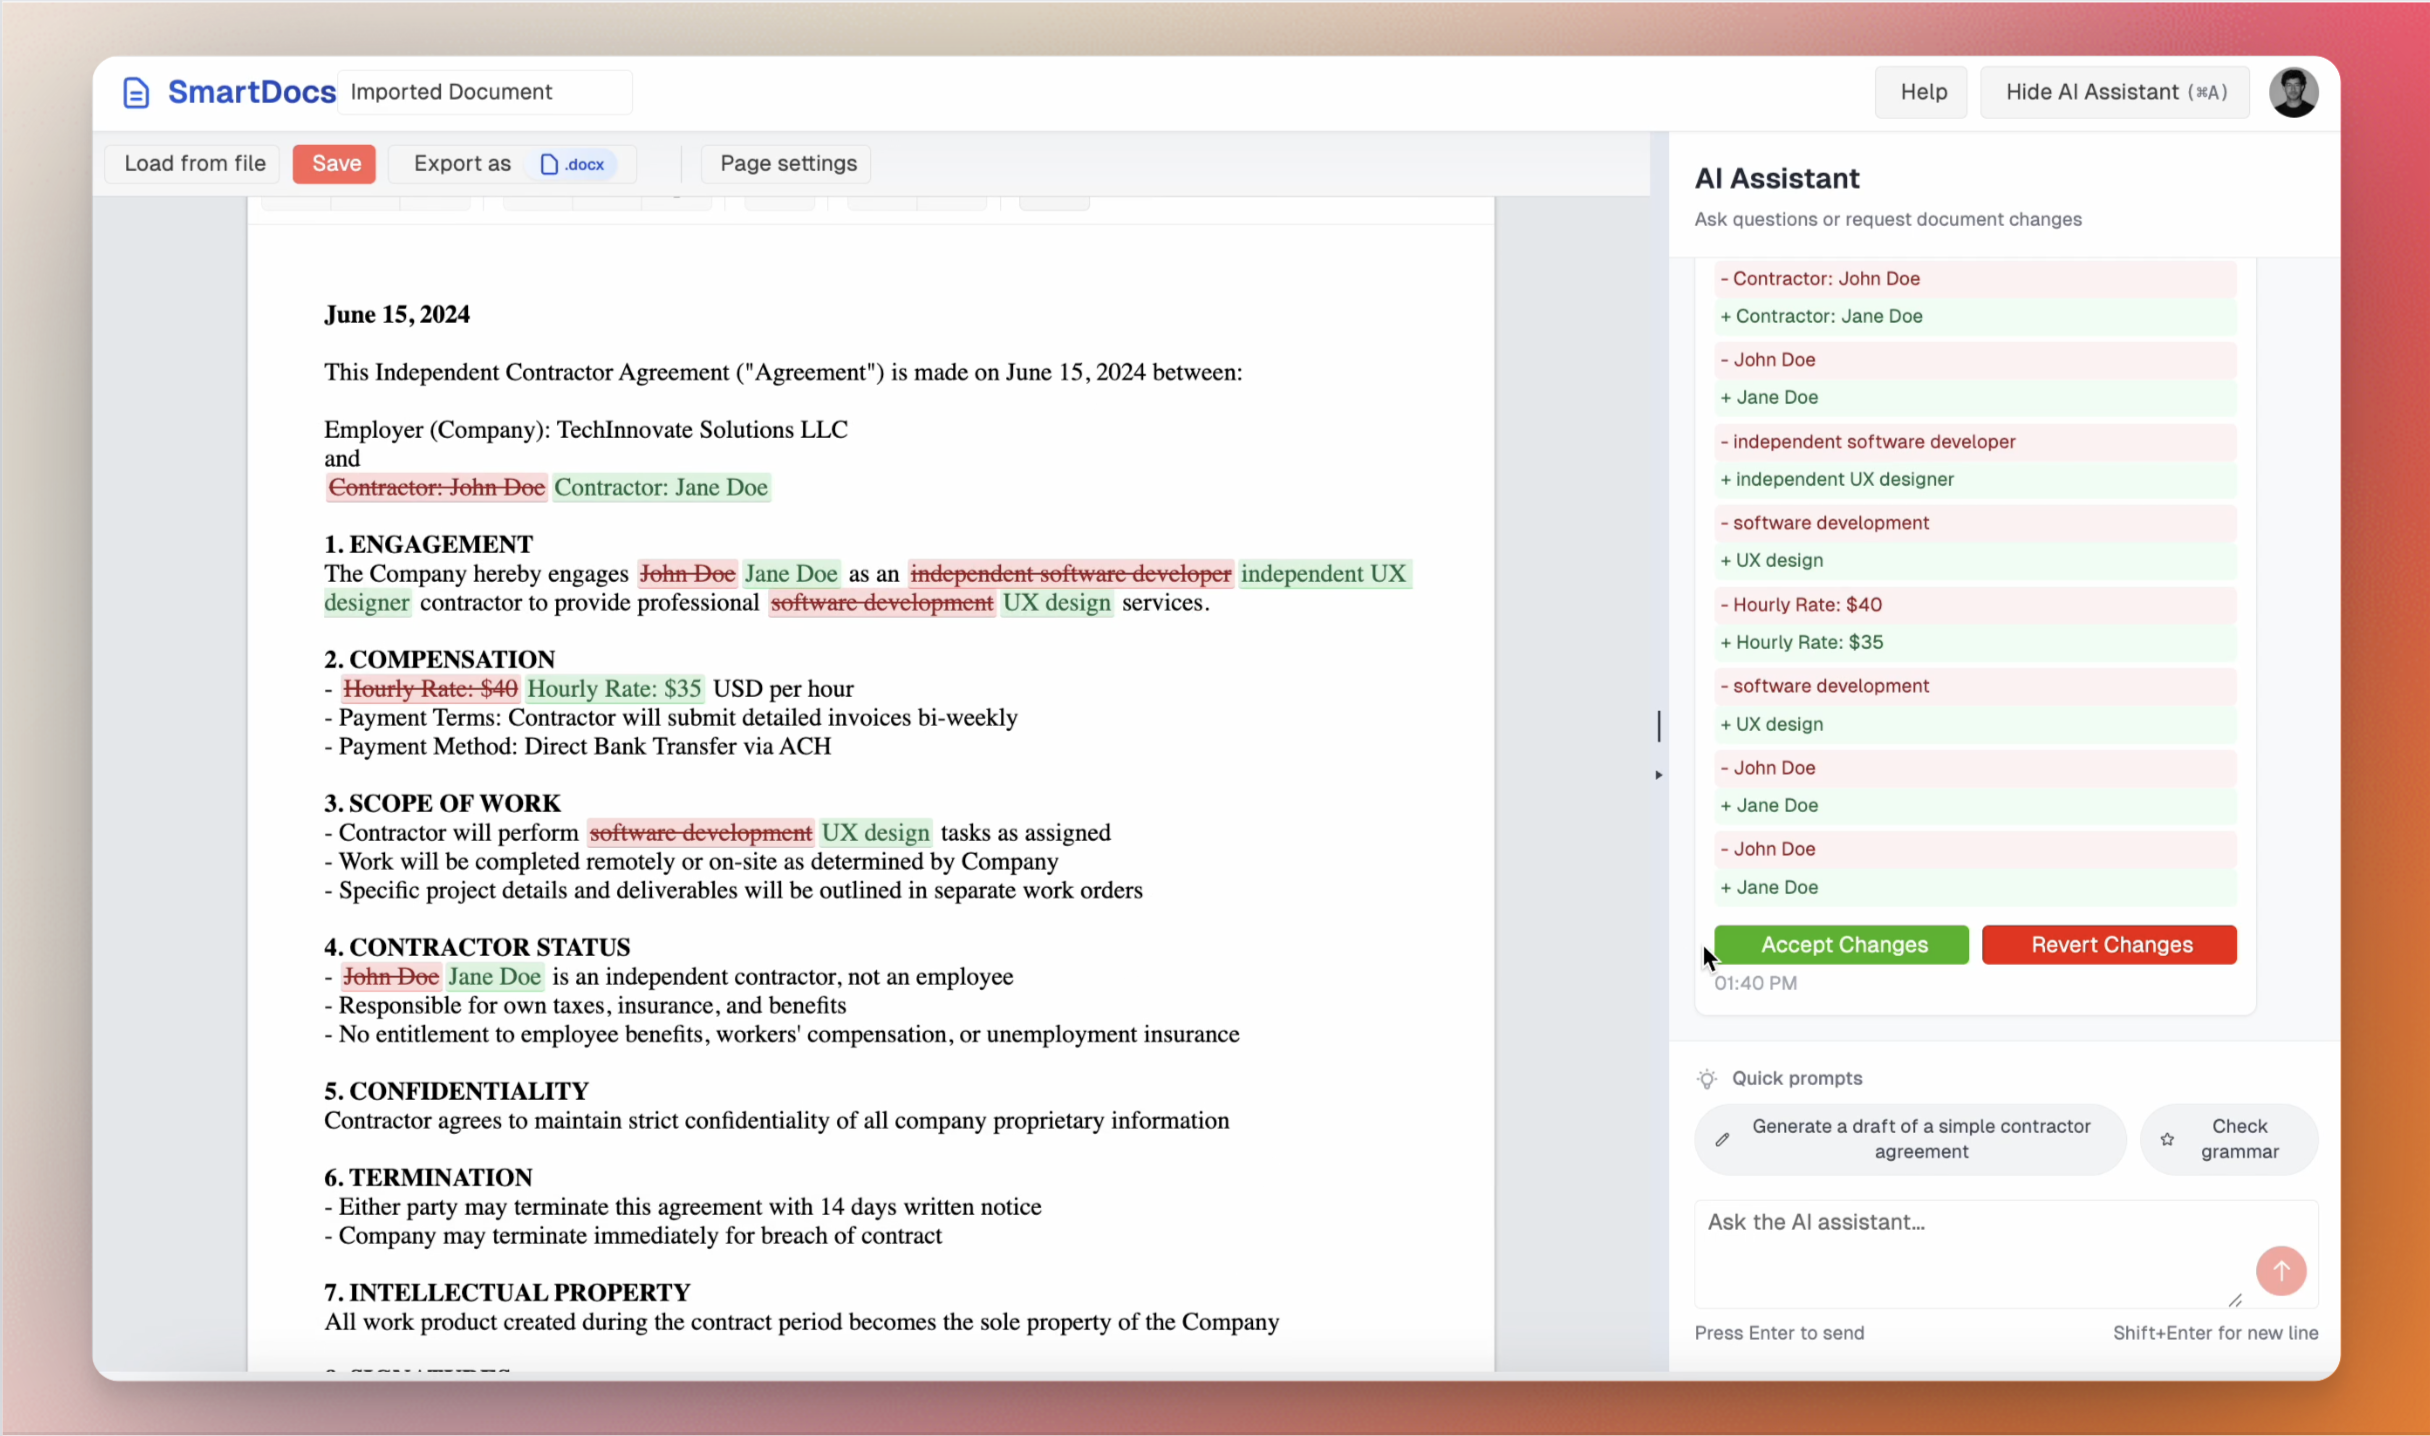Click the '1. ENGAGEMENT' heading
Viewport: 2430px width, 1436px height.
[x=428, y=544]
